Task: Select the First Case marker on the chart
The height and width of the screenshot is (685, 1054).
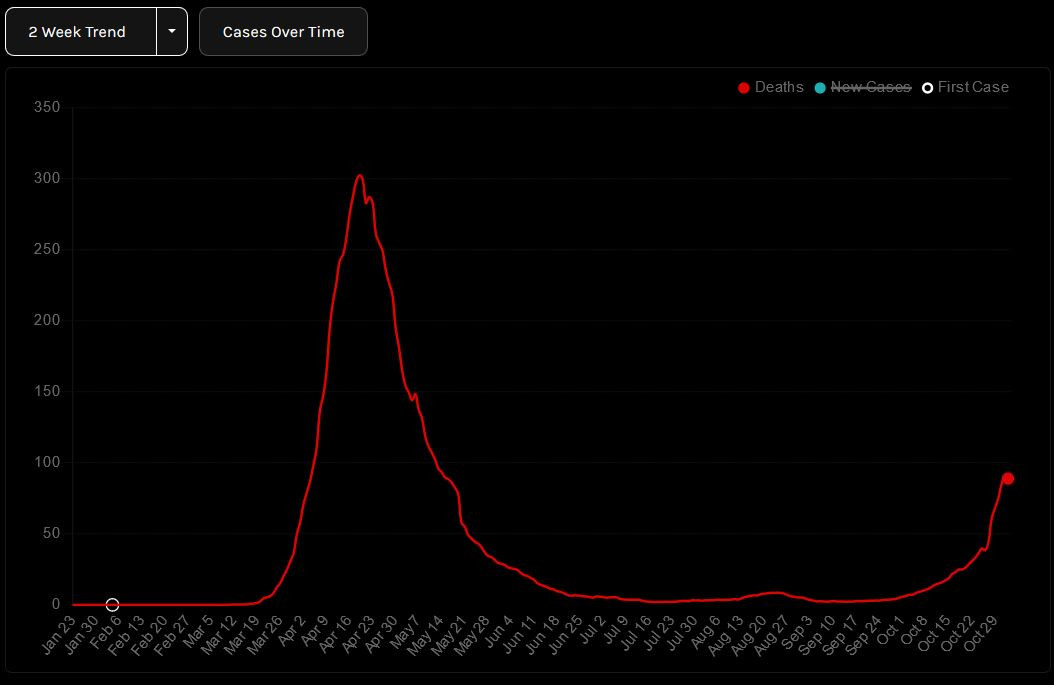Action: click(112, 604)
